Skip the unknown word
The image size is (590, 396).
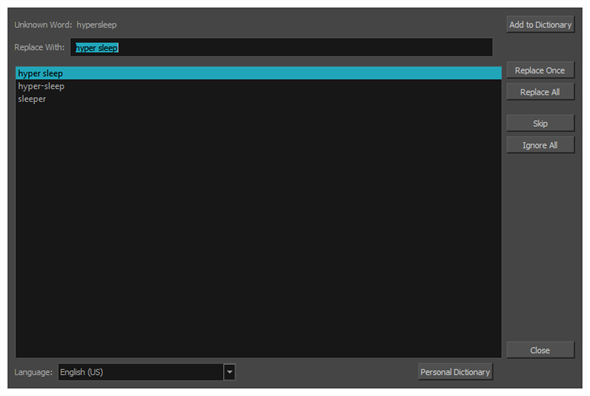point(540,123)
